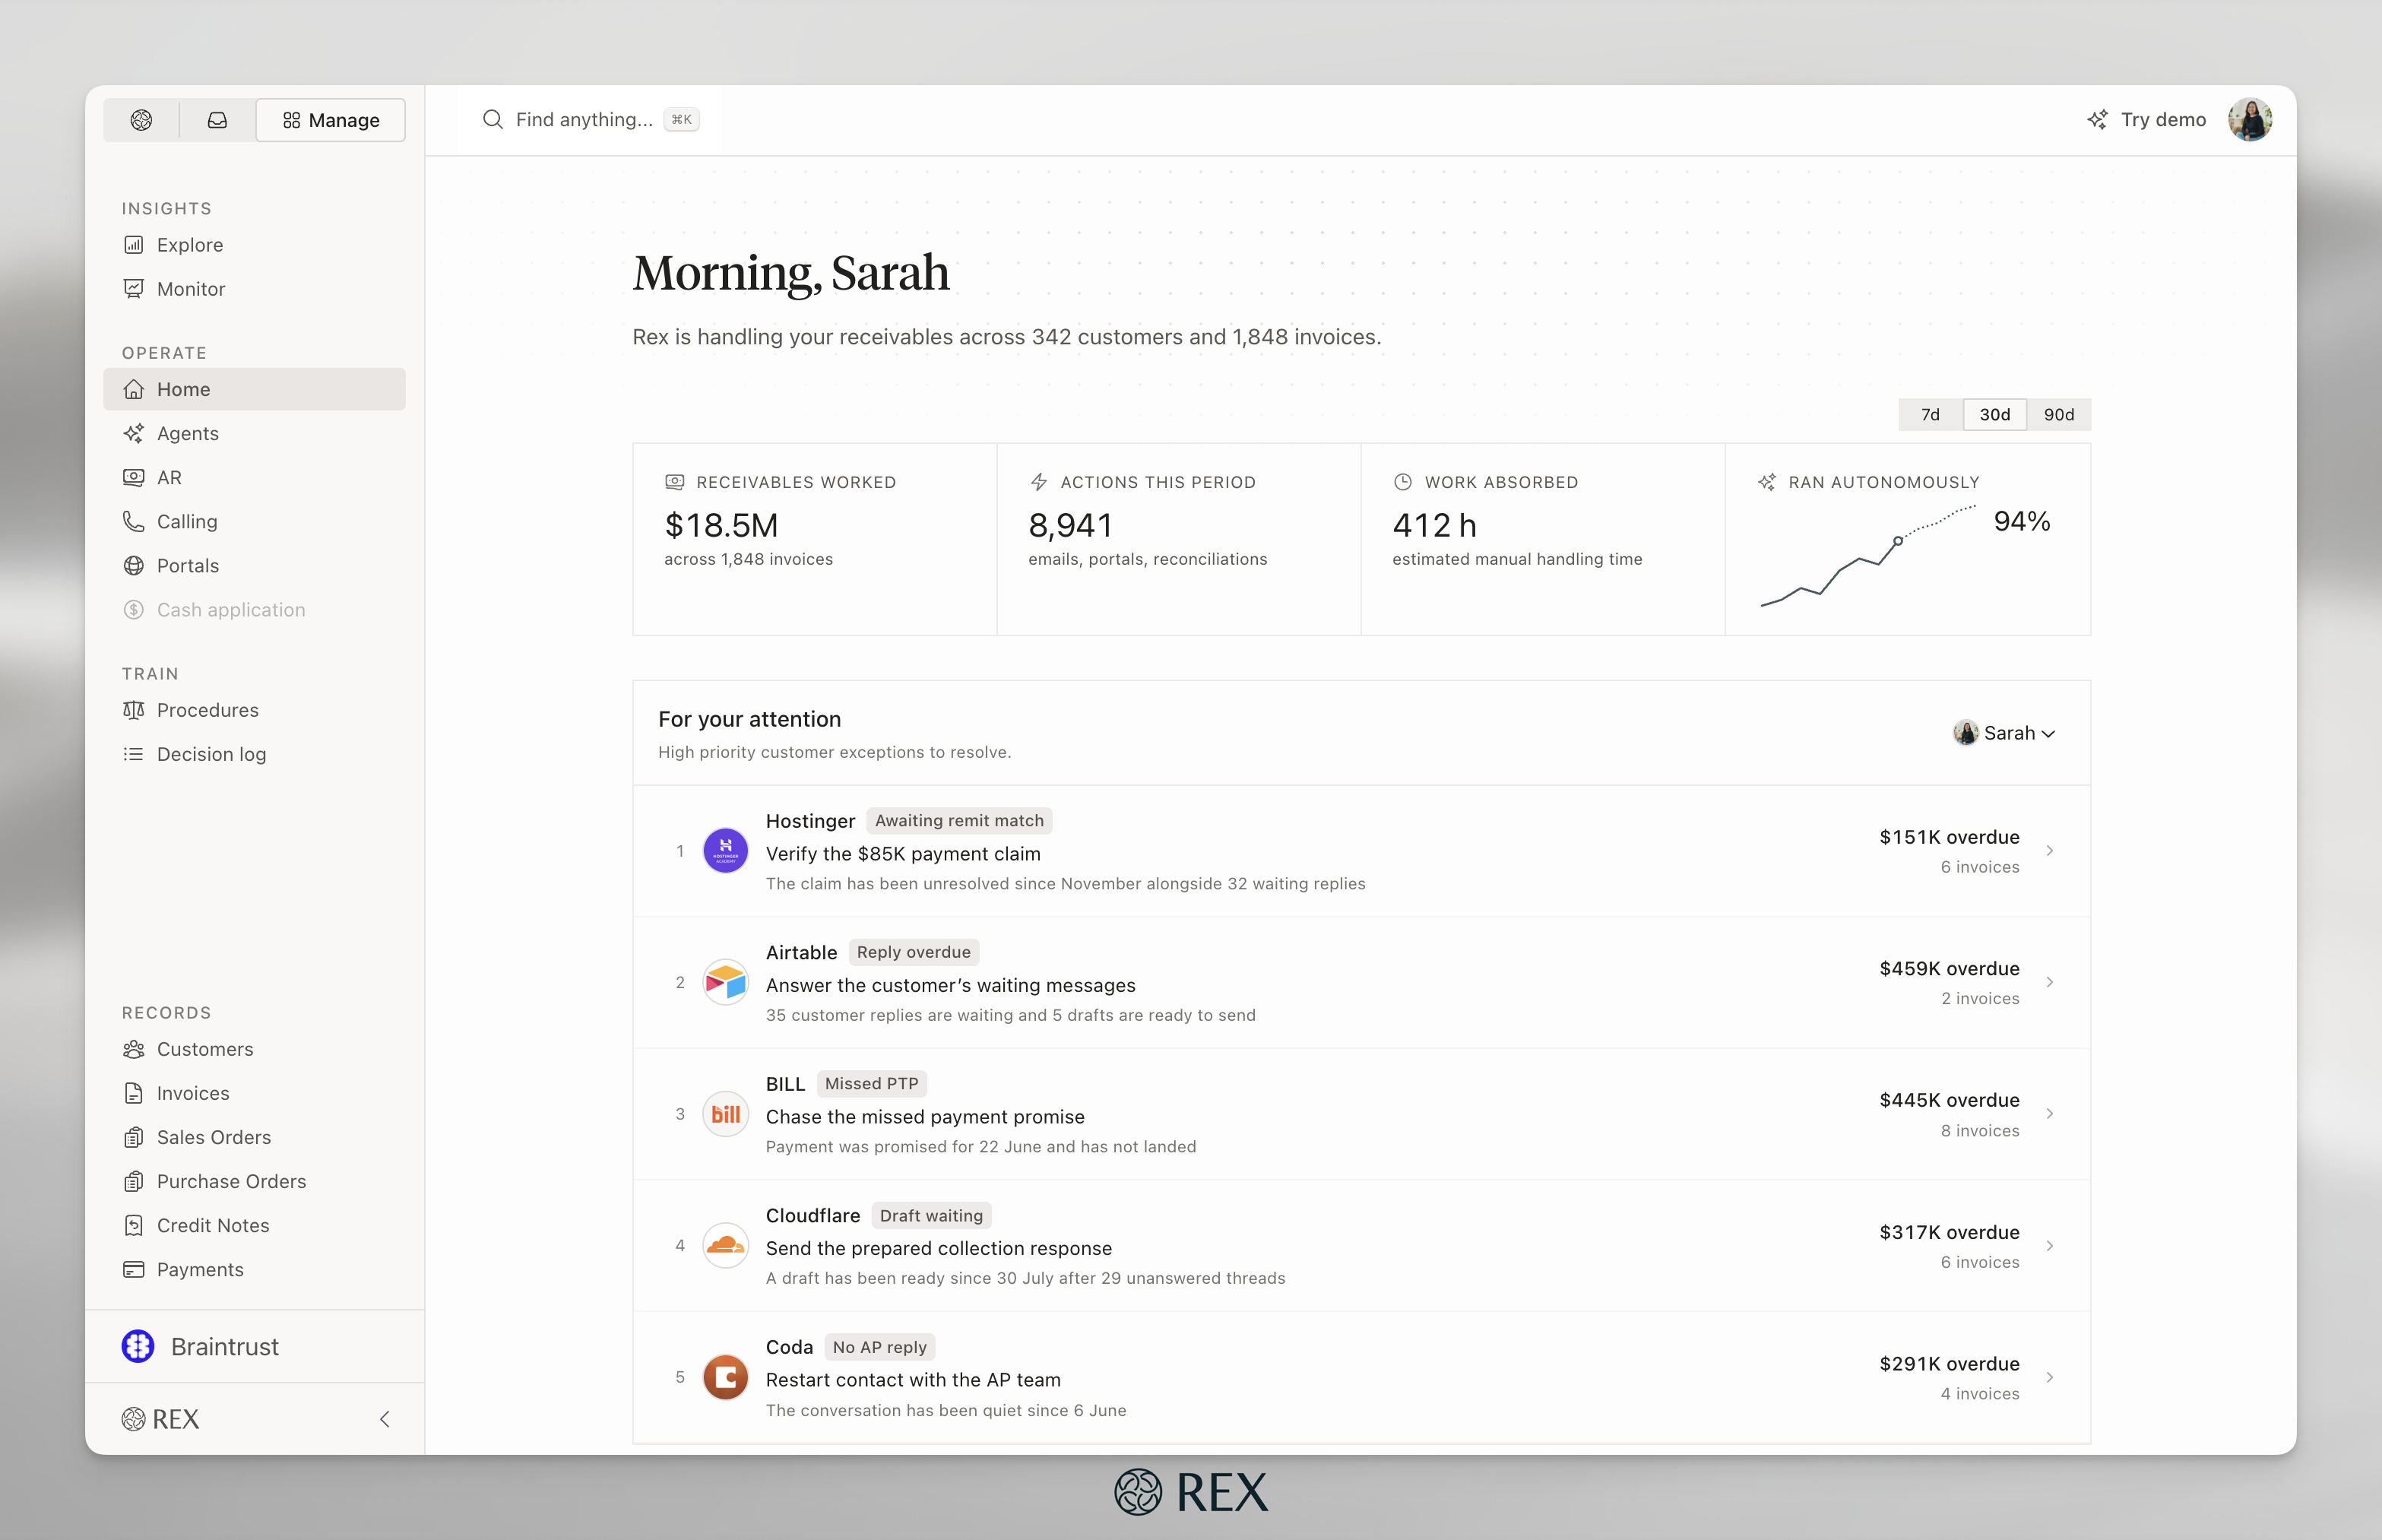This screenshot has width=2382, height=1540.
Task: Click the Cloudflare logo icon
Action: coord(725,1245)
